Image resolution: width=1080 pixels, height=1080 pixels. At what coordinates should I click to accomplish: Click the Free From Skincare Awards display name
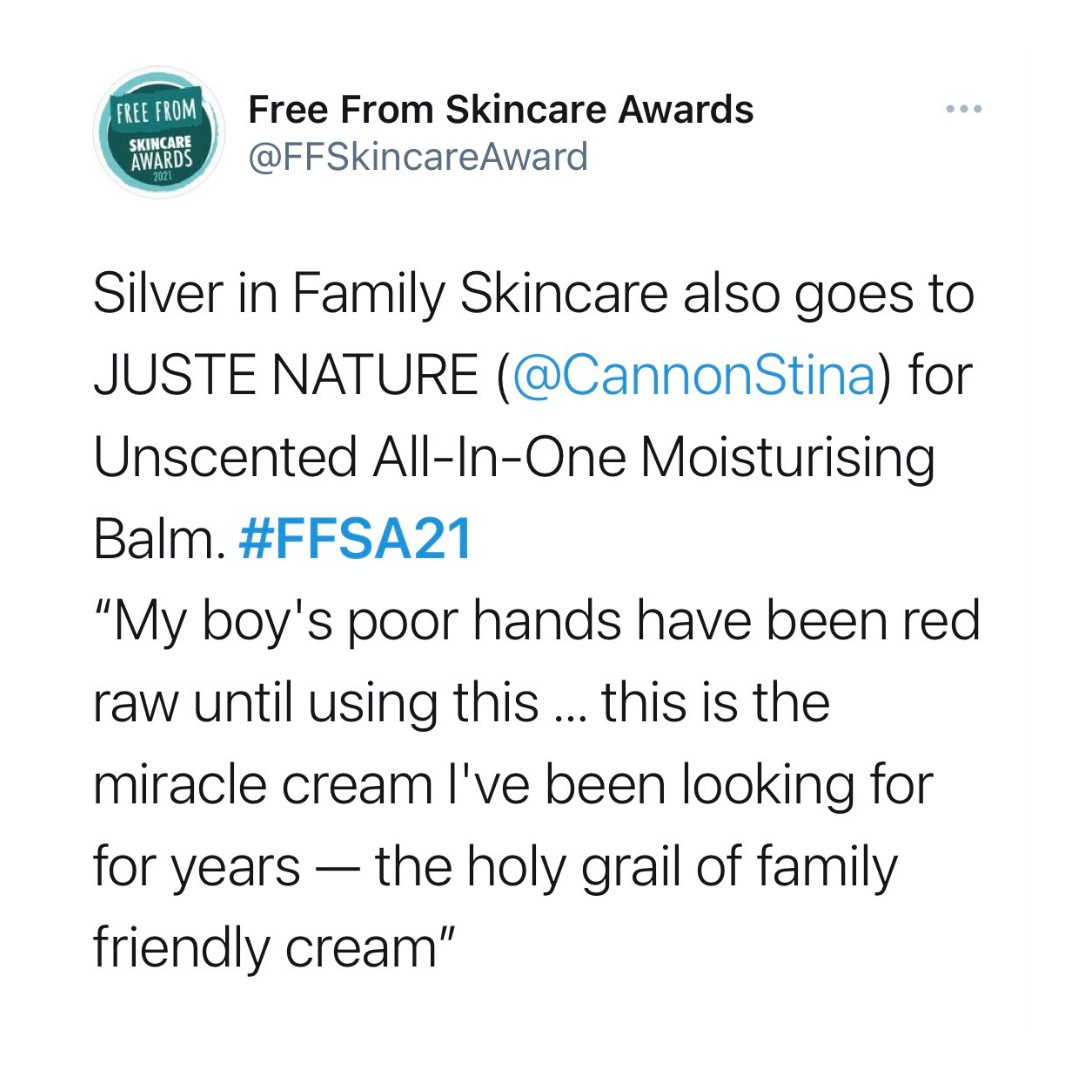(x=501, y=109)
